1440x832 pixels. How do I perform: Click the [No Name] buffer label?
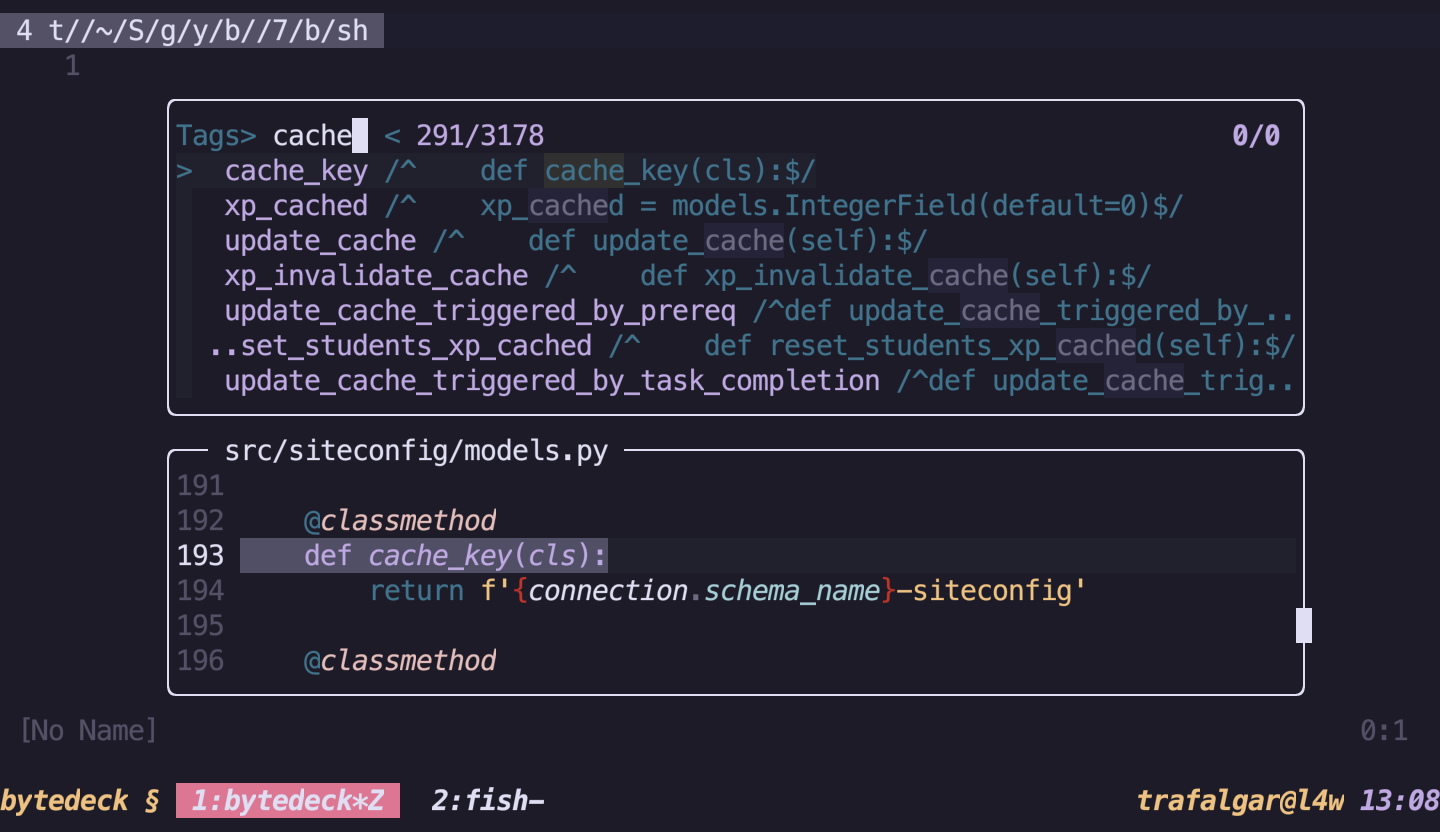tap(88, 730)
